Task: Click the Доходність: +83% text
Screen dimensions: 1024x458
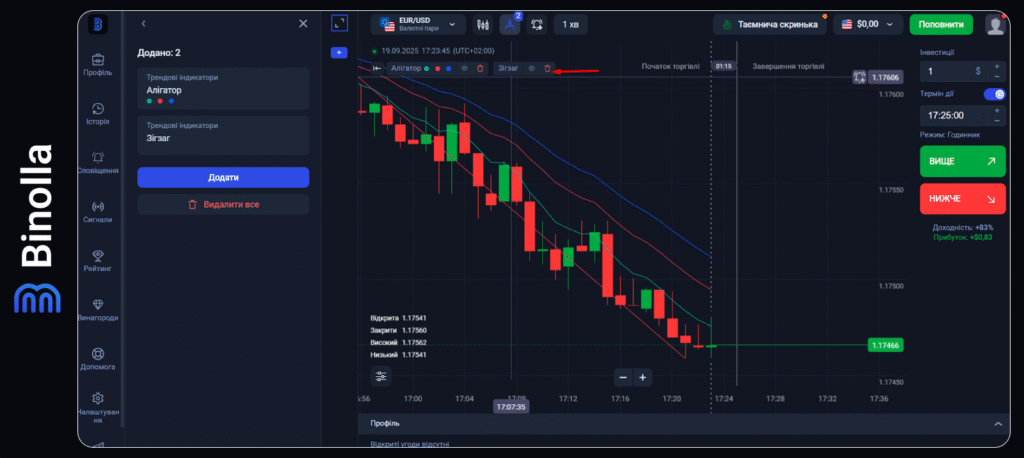Action: [963, 227]
